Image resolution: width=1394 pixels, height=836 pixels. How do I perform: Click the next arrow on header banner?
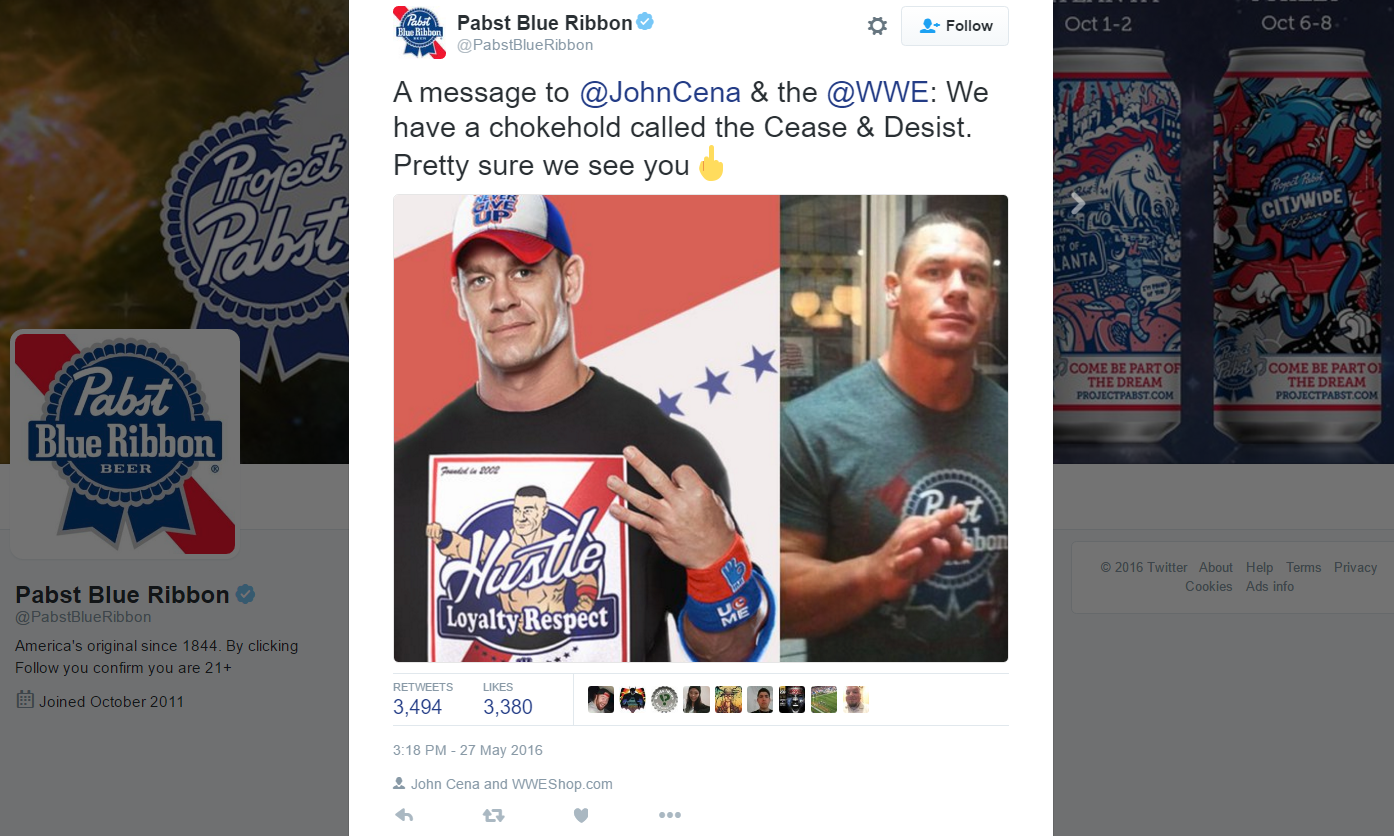(x=1078, y=203)
